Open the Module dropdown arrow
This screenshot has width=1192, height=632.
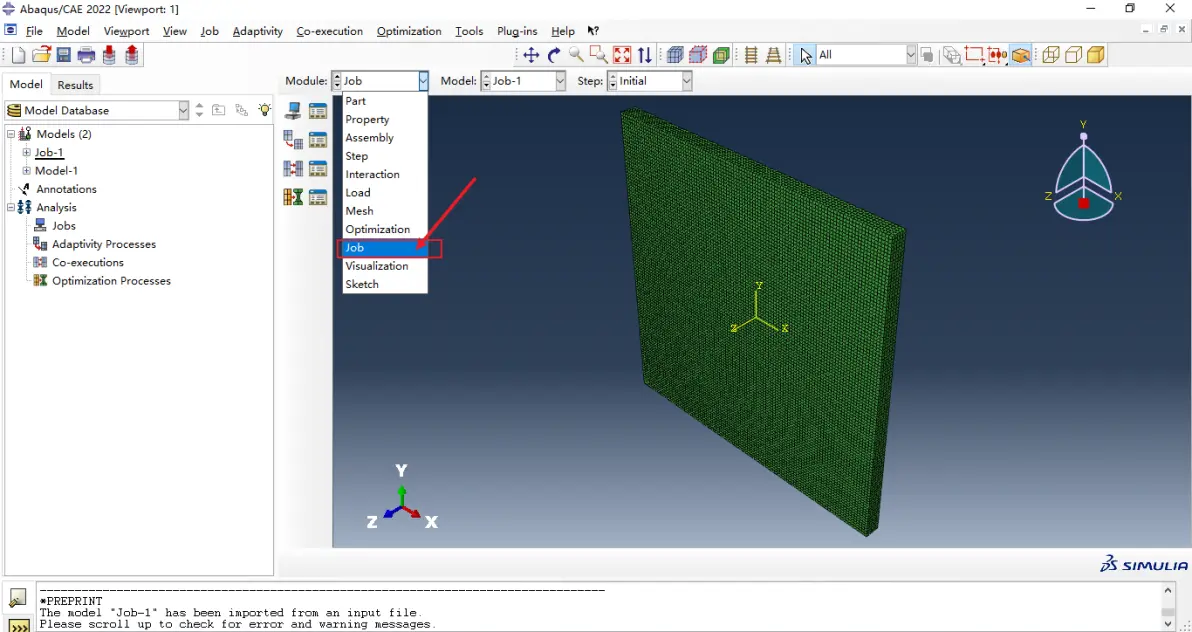[423, 81]
